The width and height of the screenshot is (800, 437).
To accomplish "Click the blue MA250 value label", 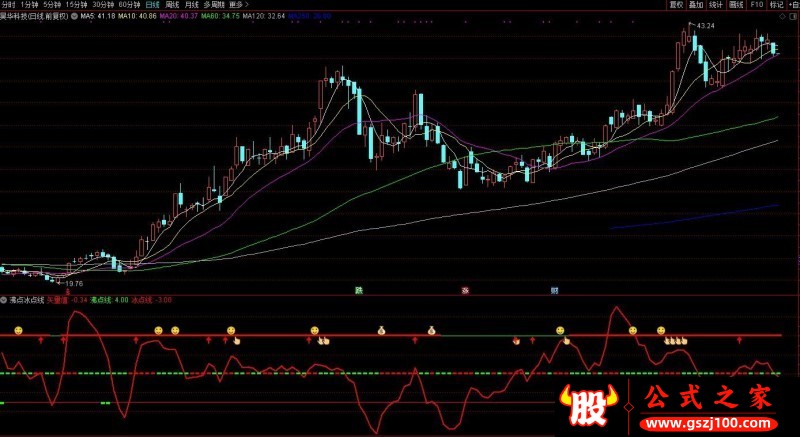I will [310, 16].
